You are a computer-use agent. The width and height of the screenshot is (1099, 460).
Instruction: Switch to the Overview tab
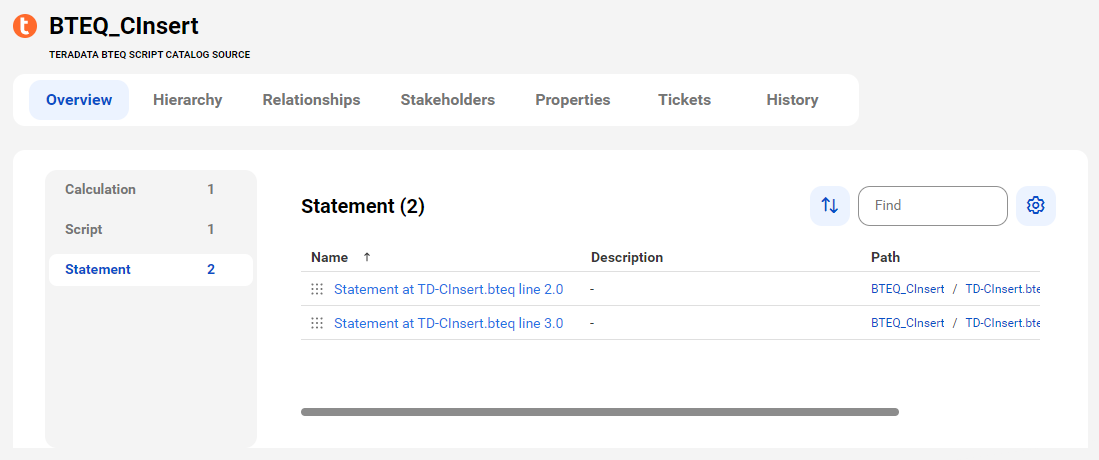[79, 100]
